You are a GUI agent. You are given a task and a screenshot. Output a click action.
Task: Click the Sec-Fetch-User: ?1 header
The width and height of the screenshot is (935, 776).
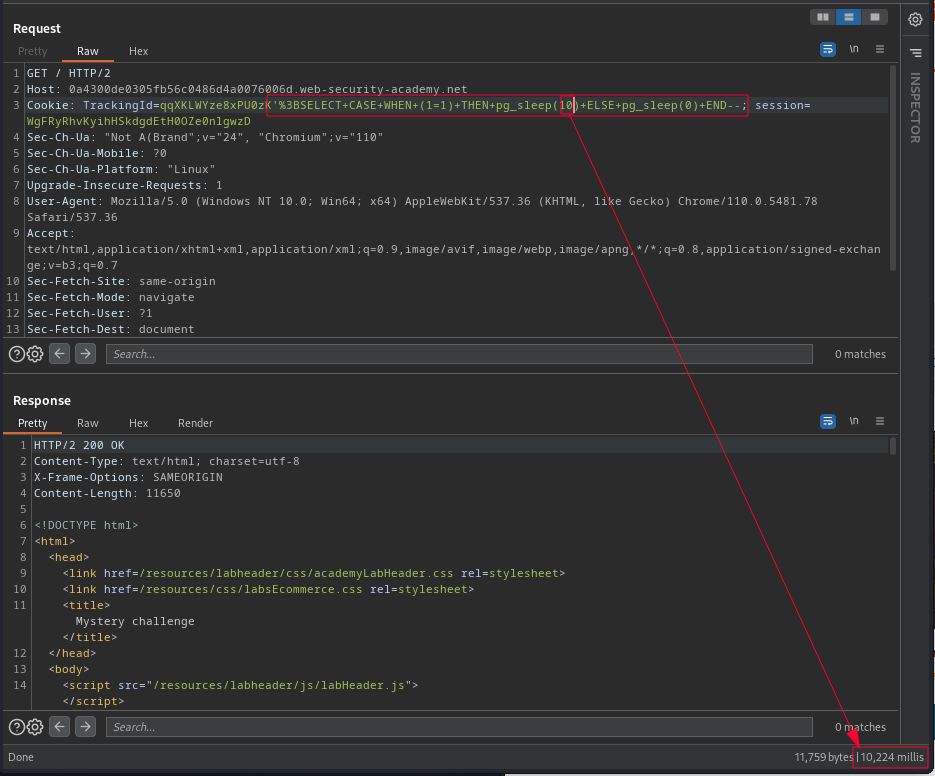pyautogui.click(x=89, y=313)
